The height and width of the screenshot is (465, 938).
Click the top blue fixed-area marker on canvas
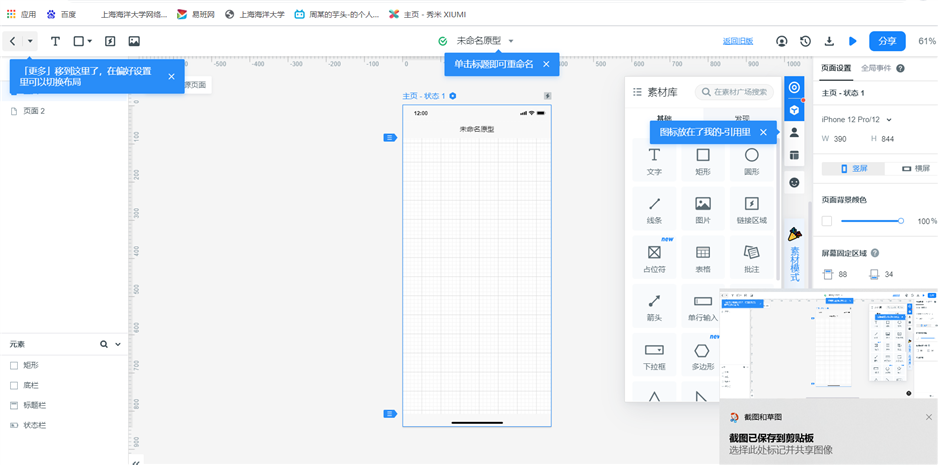coord(390,138)
